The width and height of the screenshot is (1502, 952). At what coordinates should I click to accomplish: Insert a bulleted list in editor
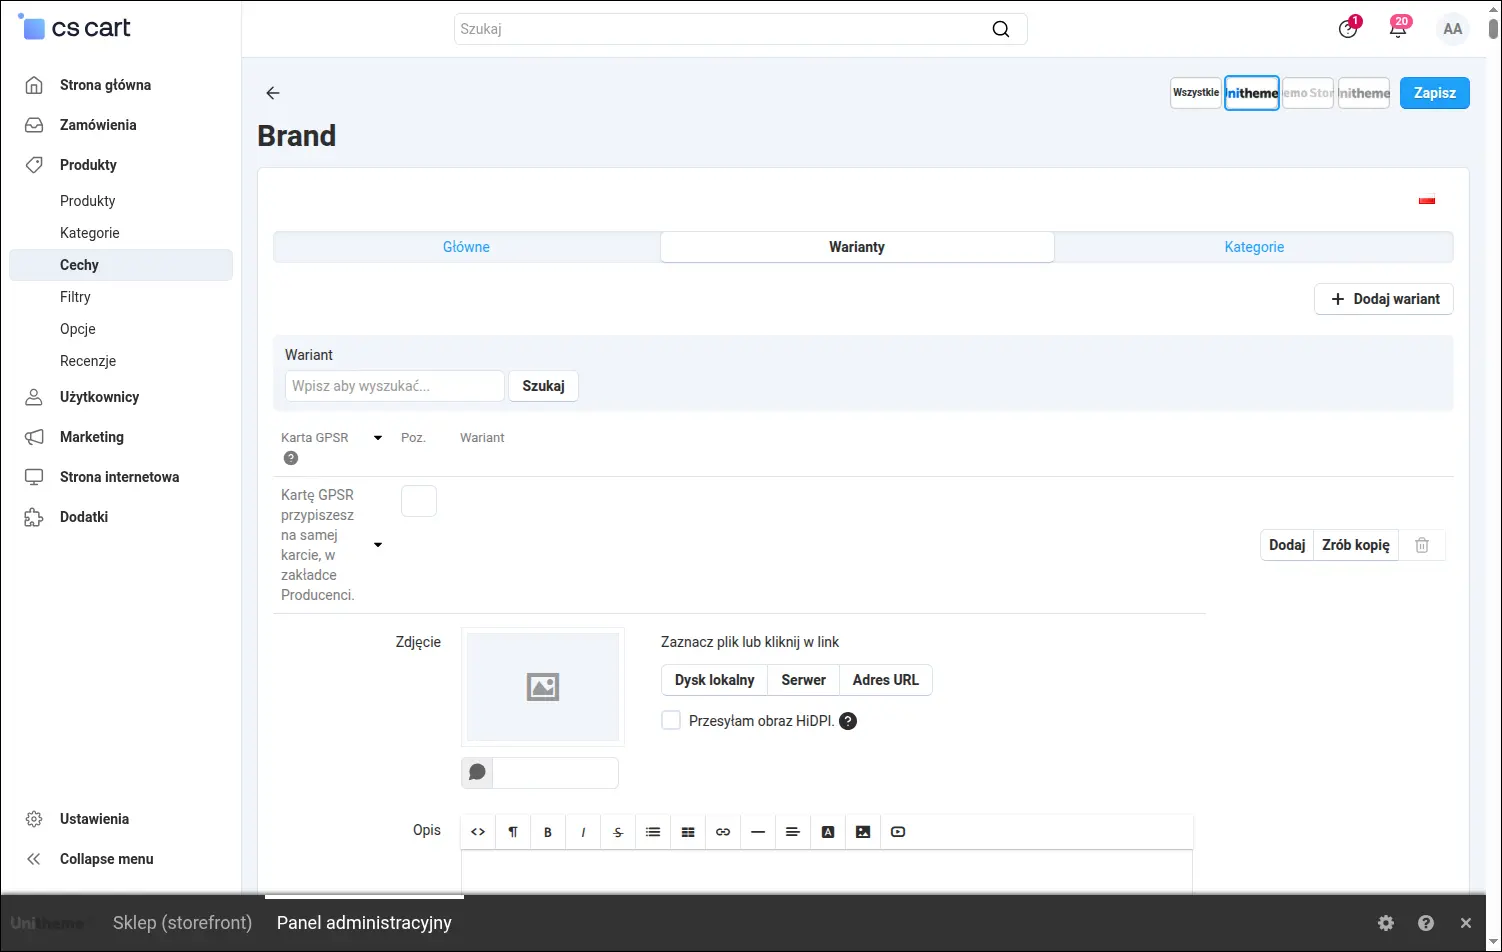pos(653,832)
